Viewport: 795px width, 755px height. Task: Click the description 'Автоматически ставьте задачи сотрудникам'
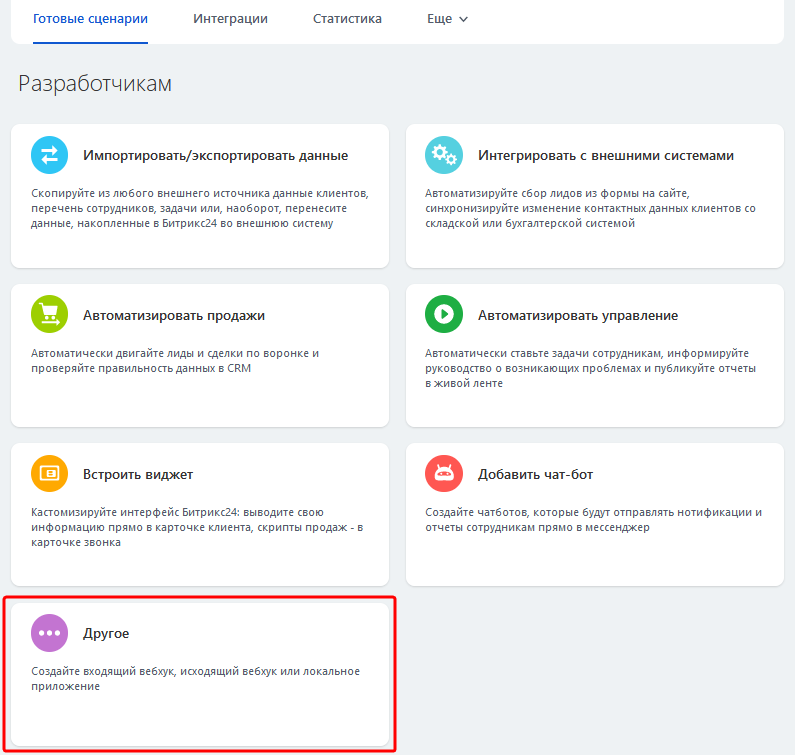coord(590,368)
